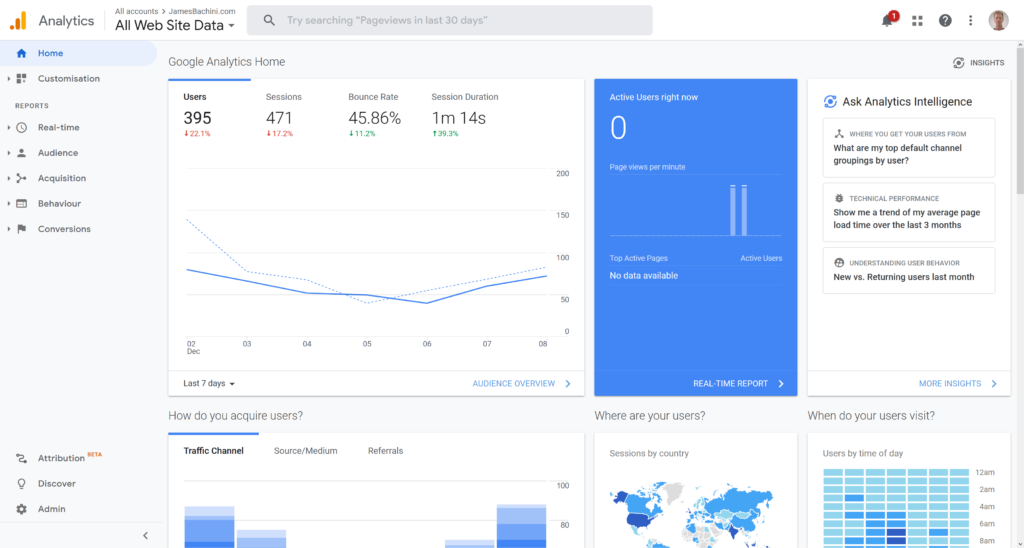Viewport: 1024px width, 548px height.
Task: Expand the Conversions reports arrow
Action: point(9,229)
